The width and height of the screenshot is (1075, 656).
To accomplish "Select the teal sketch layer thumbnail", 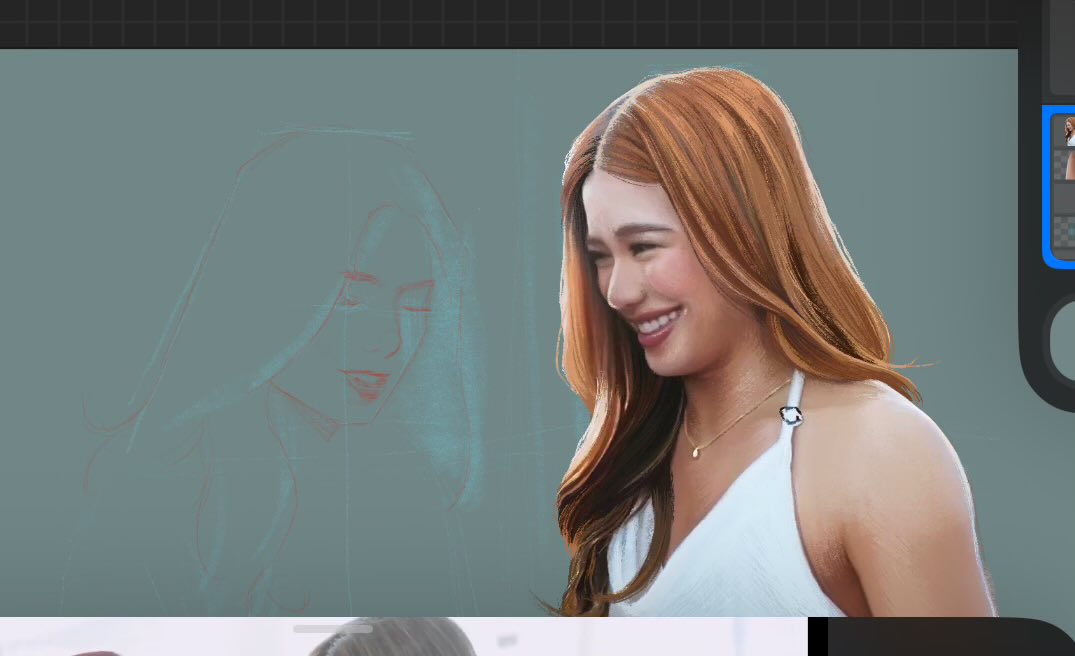I will (1064, 232).
